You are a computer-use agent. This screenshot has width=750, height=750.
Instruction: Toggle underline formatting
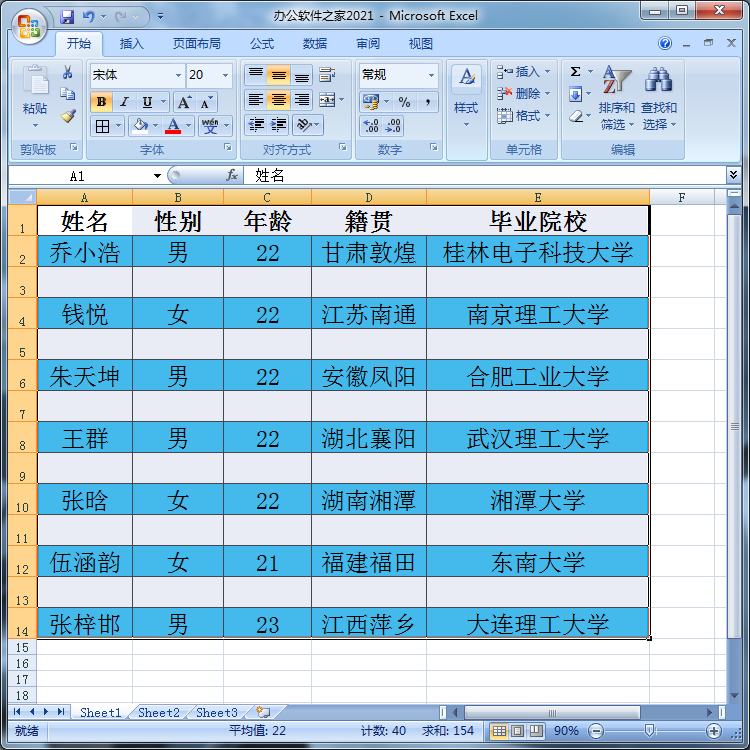pyautogui.click(x=147, y=102)
